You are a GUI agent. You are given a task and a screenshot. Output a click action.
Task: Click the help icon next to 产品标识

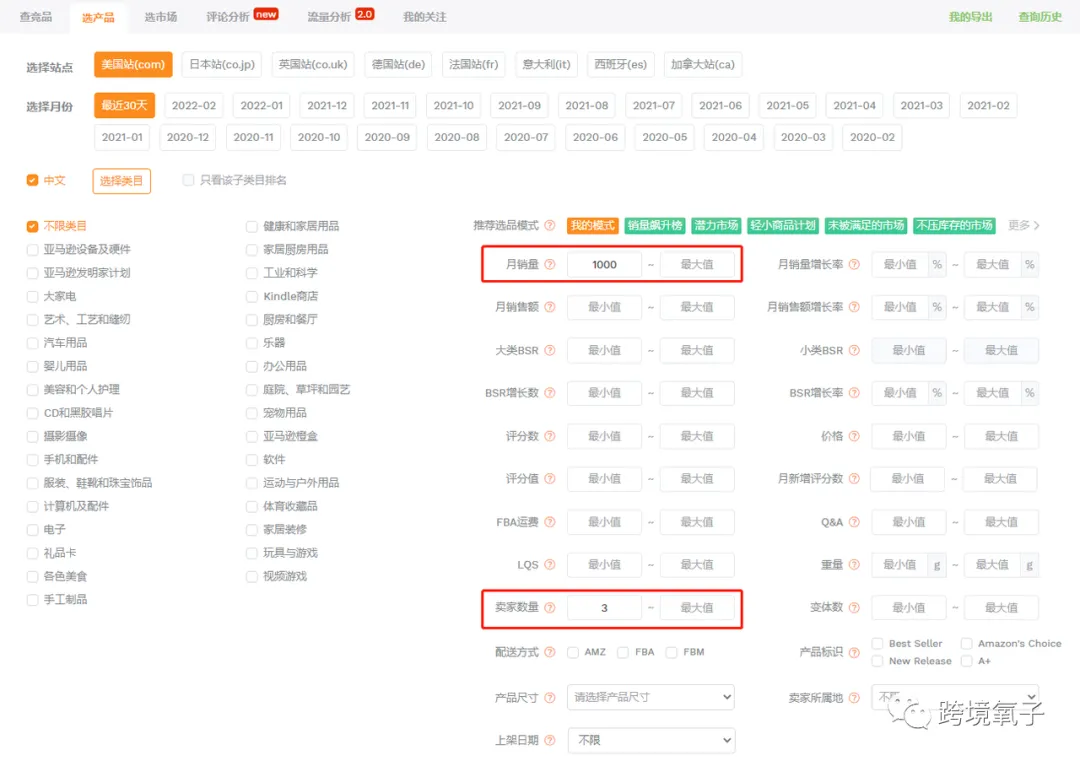point(854,652)
